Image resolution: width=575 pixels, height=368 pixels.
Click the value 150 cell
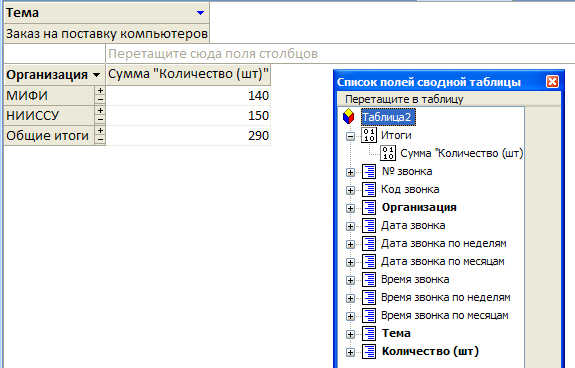coord(188,115)
